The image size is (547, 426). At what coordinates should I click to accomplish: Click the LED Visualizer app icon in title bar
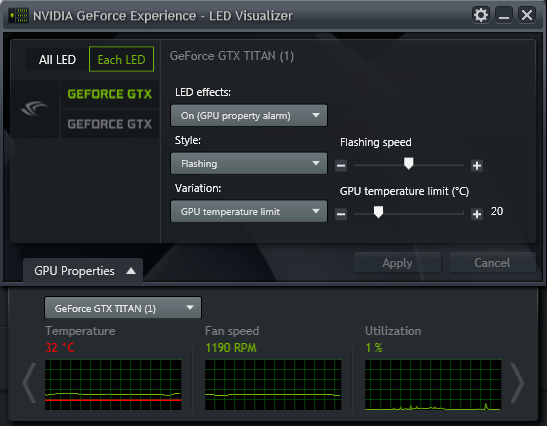pyautogui.click(x=18, y=16)
